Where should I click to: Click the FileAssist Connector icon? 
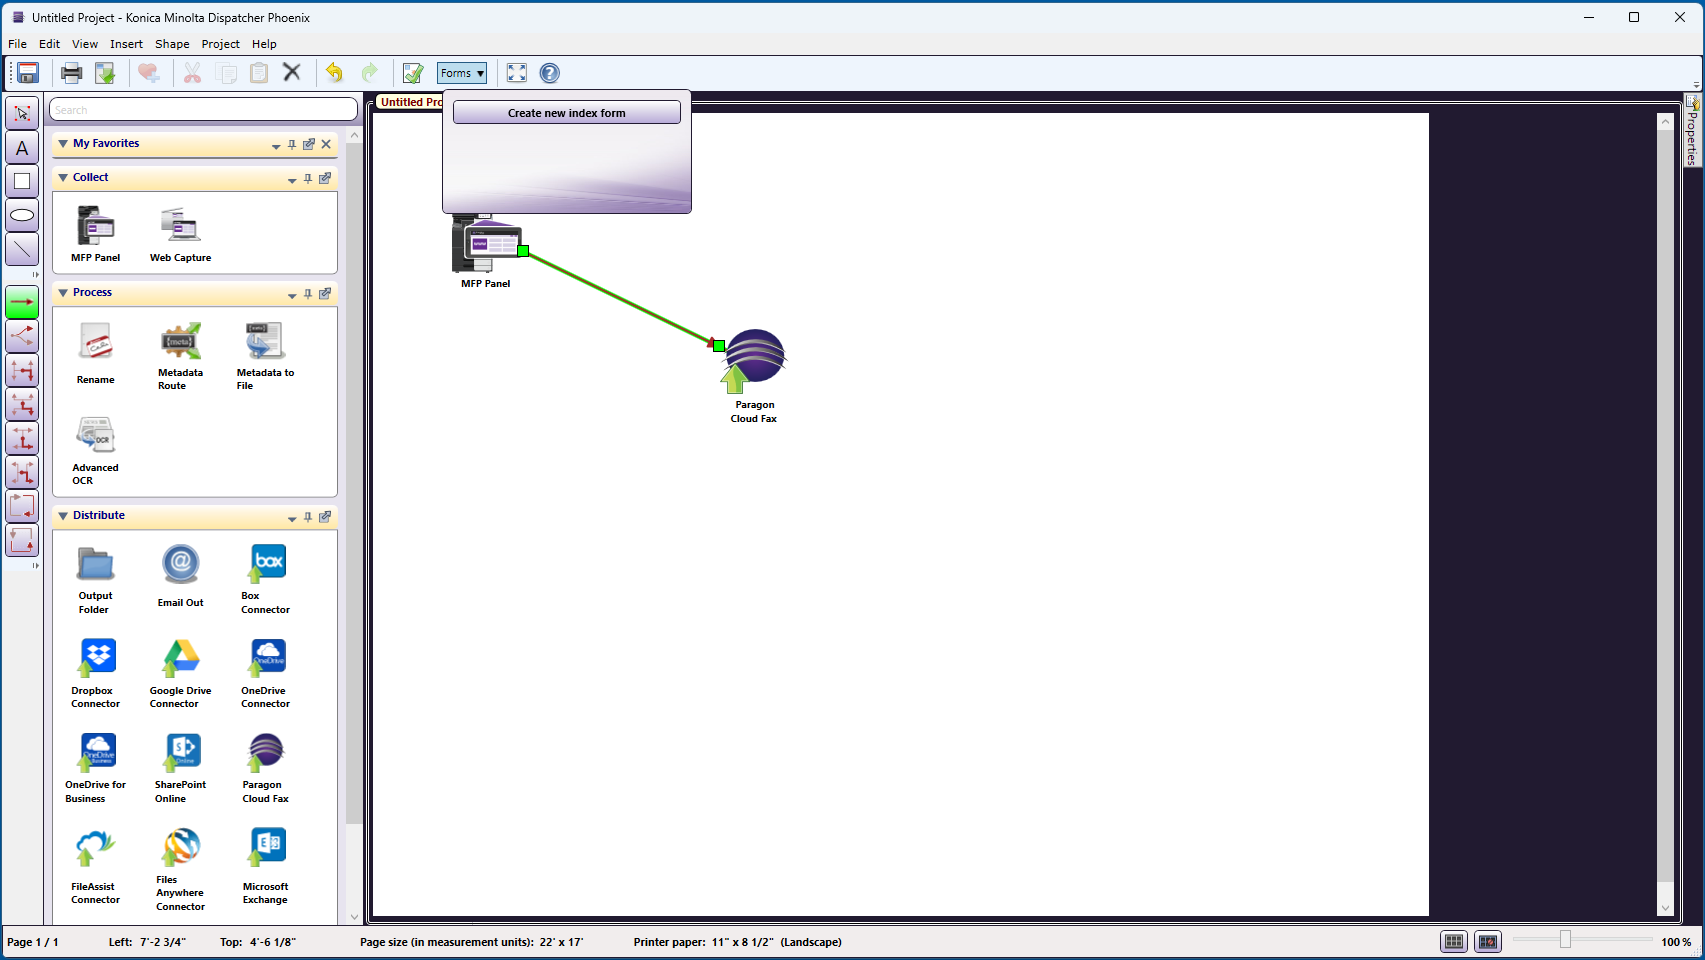pyautogui.click(x=96, y=848)
